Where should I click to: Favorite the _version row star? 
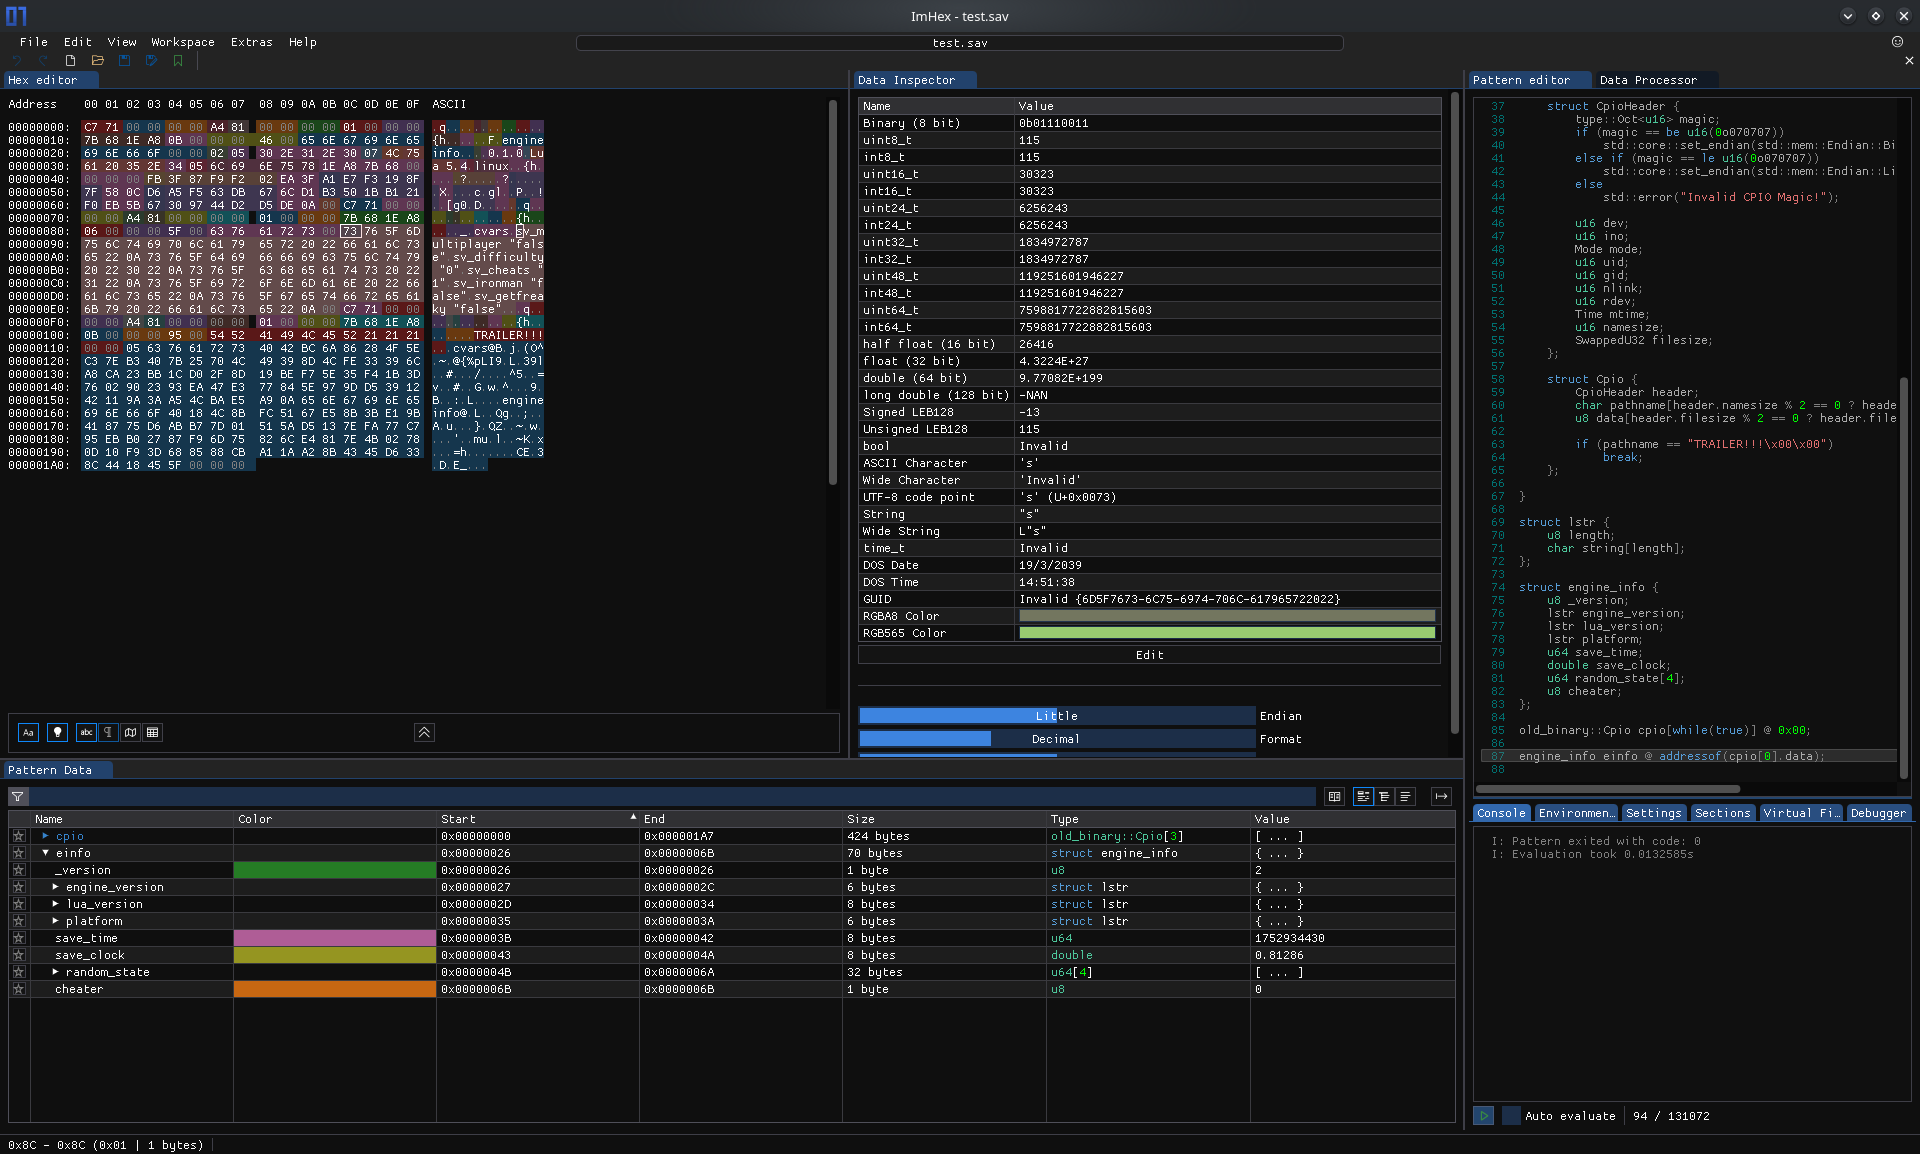[18, 870]
